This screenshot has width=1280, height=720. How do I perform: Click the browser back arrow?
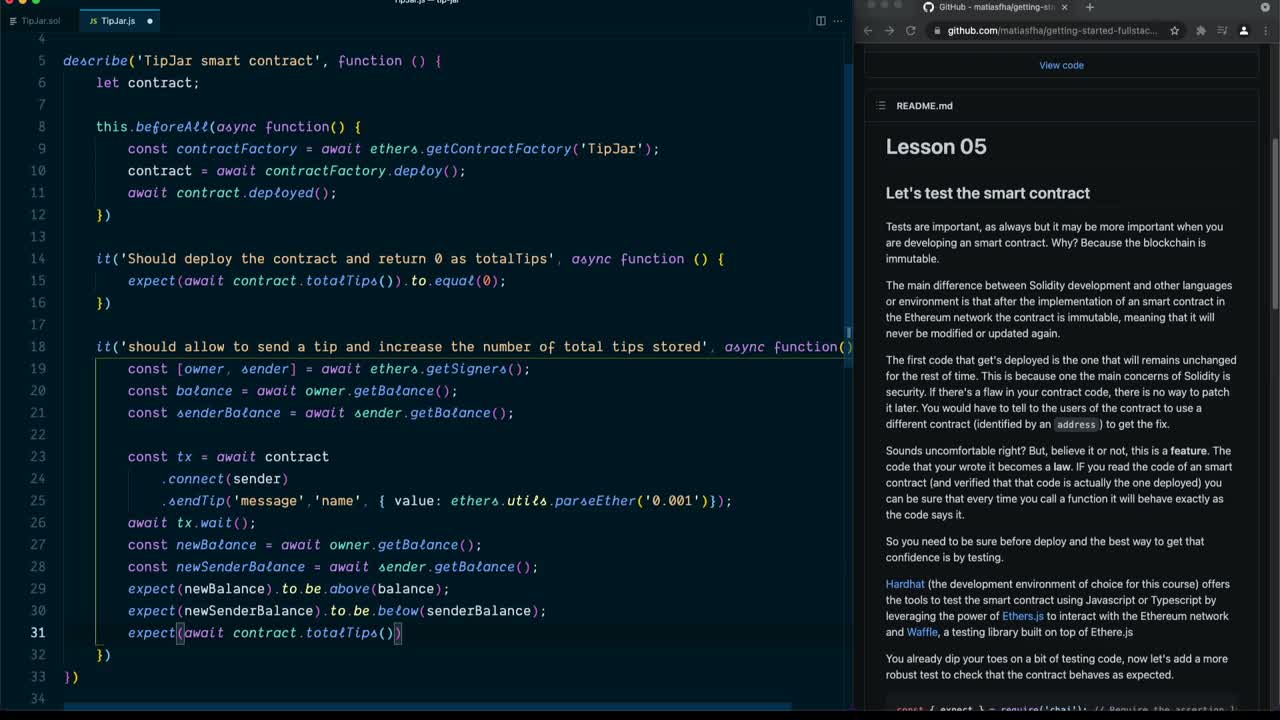tap(867, 30)
